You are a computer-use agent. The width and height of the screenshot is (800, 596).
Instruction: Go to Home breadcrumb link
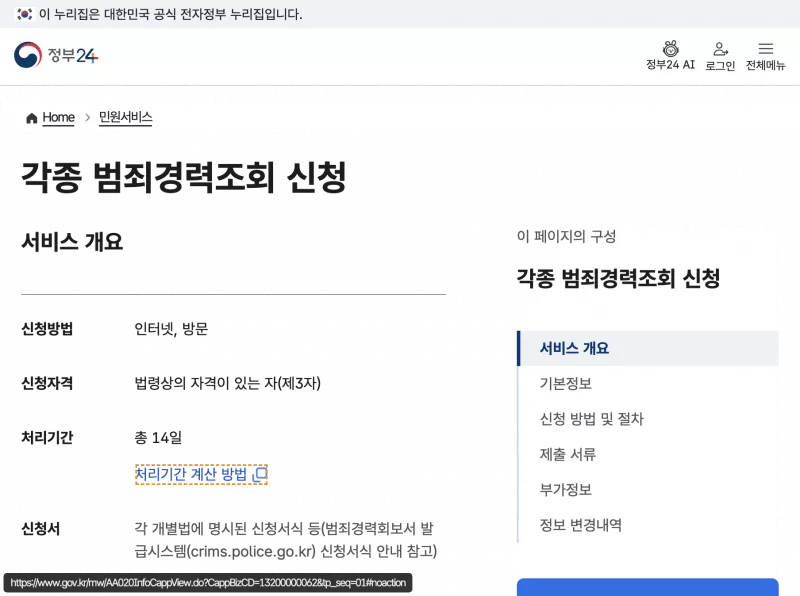coord(59,117)
